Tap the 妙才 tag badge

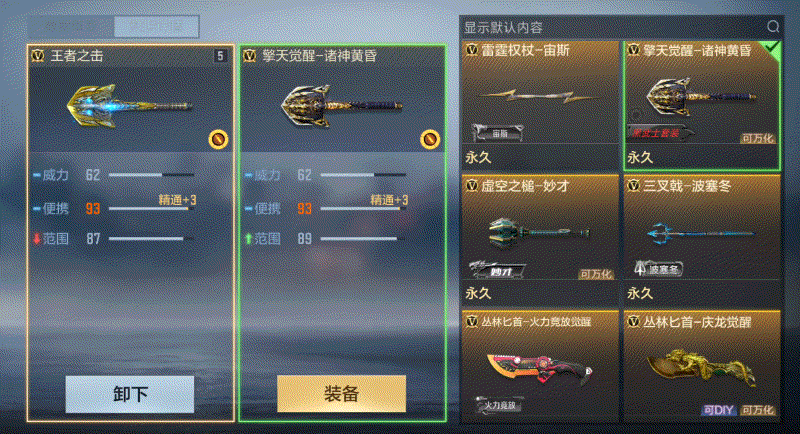tap(498, 270)
